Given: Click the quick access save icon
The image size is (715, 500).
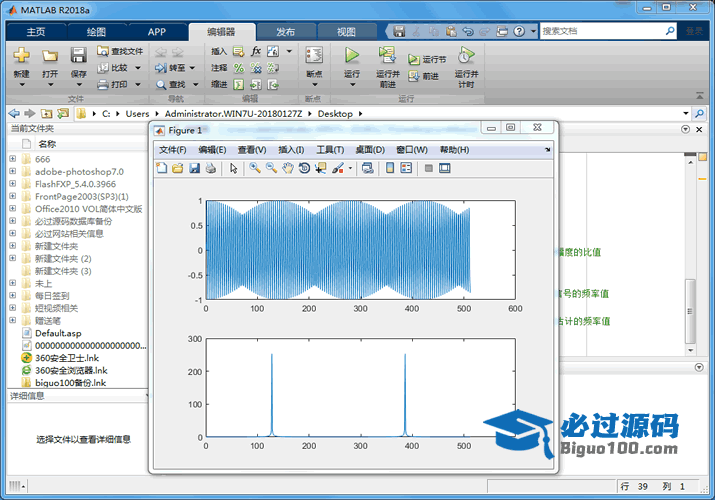Looking at the screenshot, I should [x=399, y=31].
